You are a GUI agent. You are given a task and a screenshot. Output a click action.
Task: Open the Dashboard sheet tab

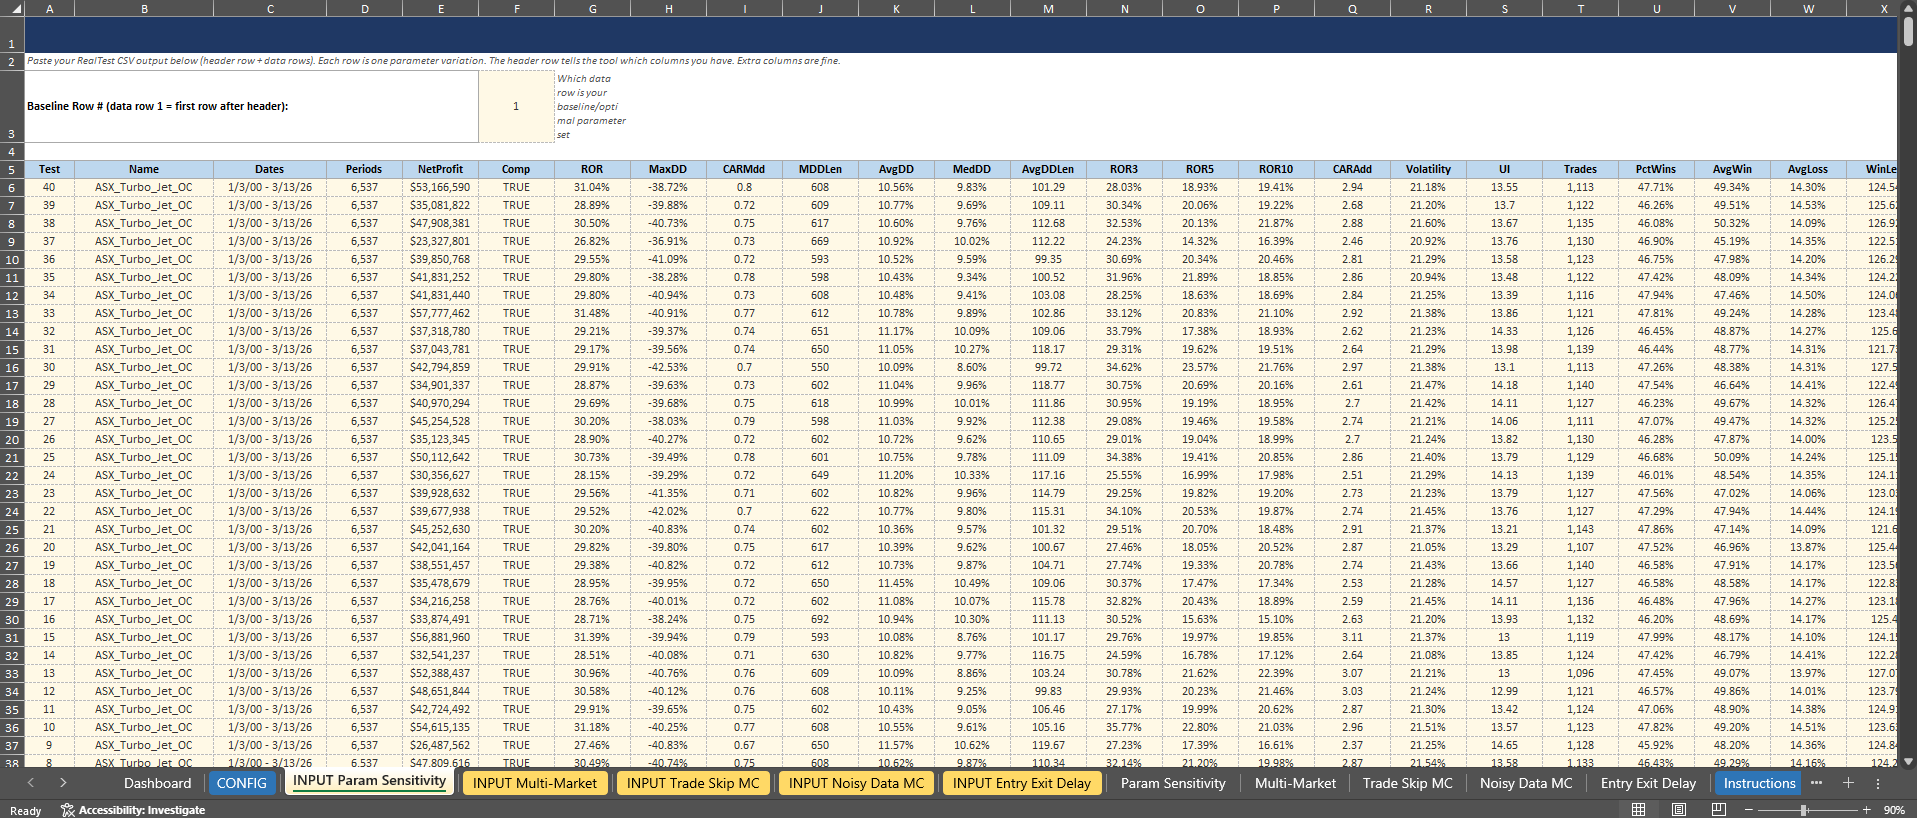157,783
